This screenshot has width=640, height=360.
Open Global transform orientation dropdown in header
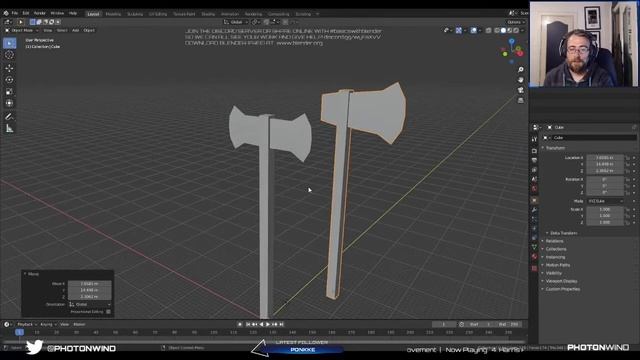pyautogui.click(x=236, y=22)
